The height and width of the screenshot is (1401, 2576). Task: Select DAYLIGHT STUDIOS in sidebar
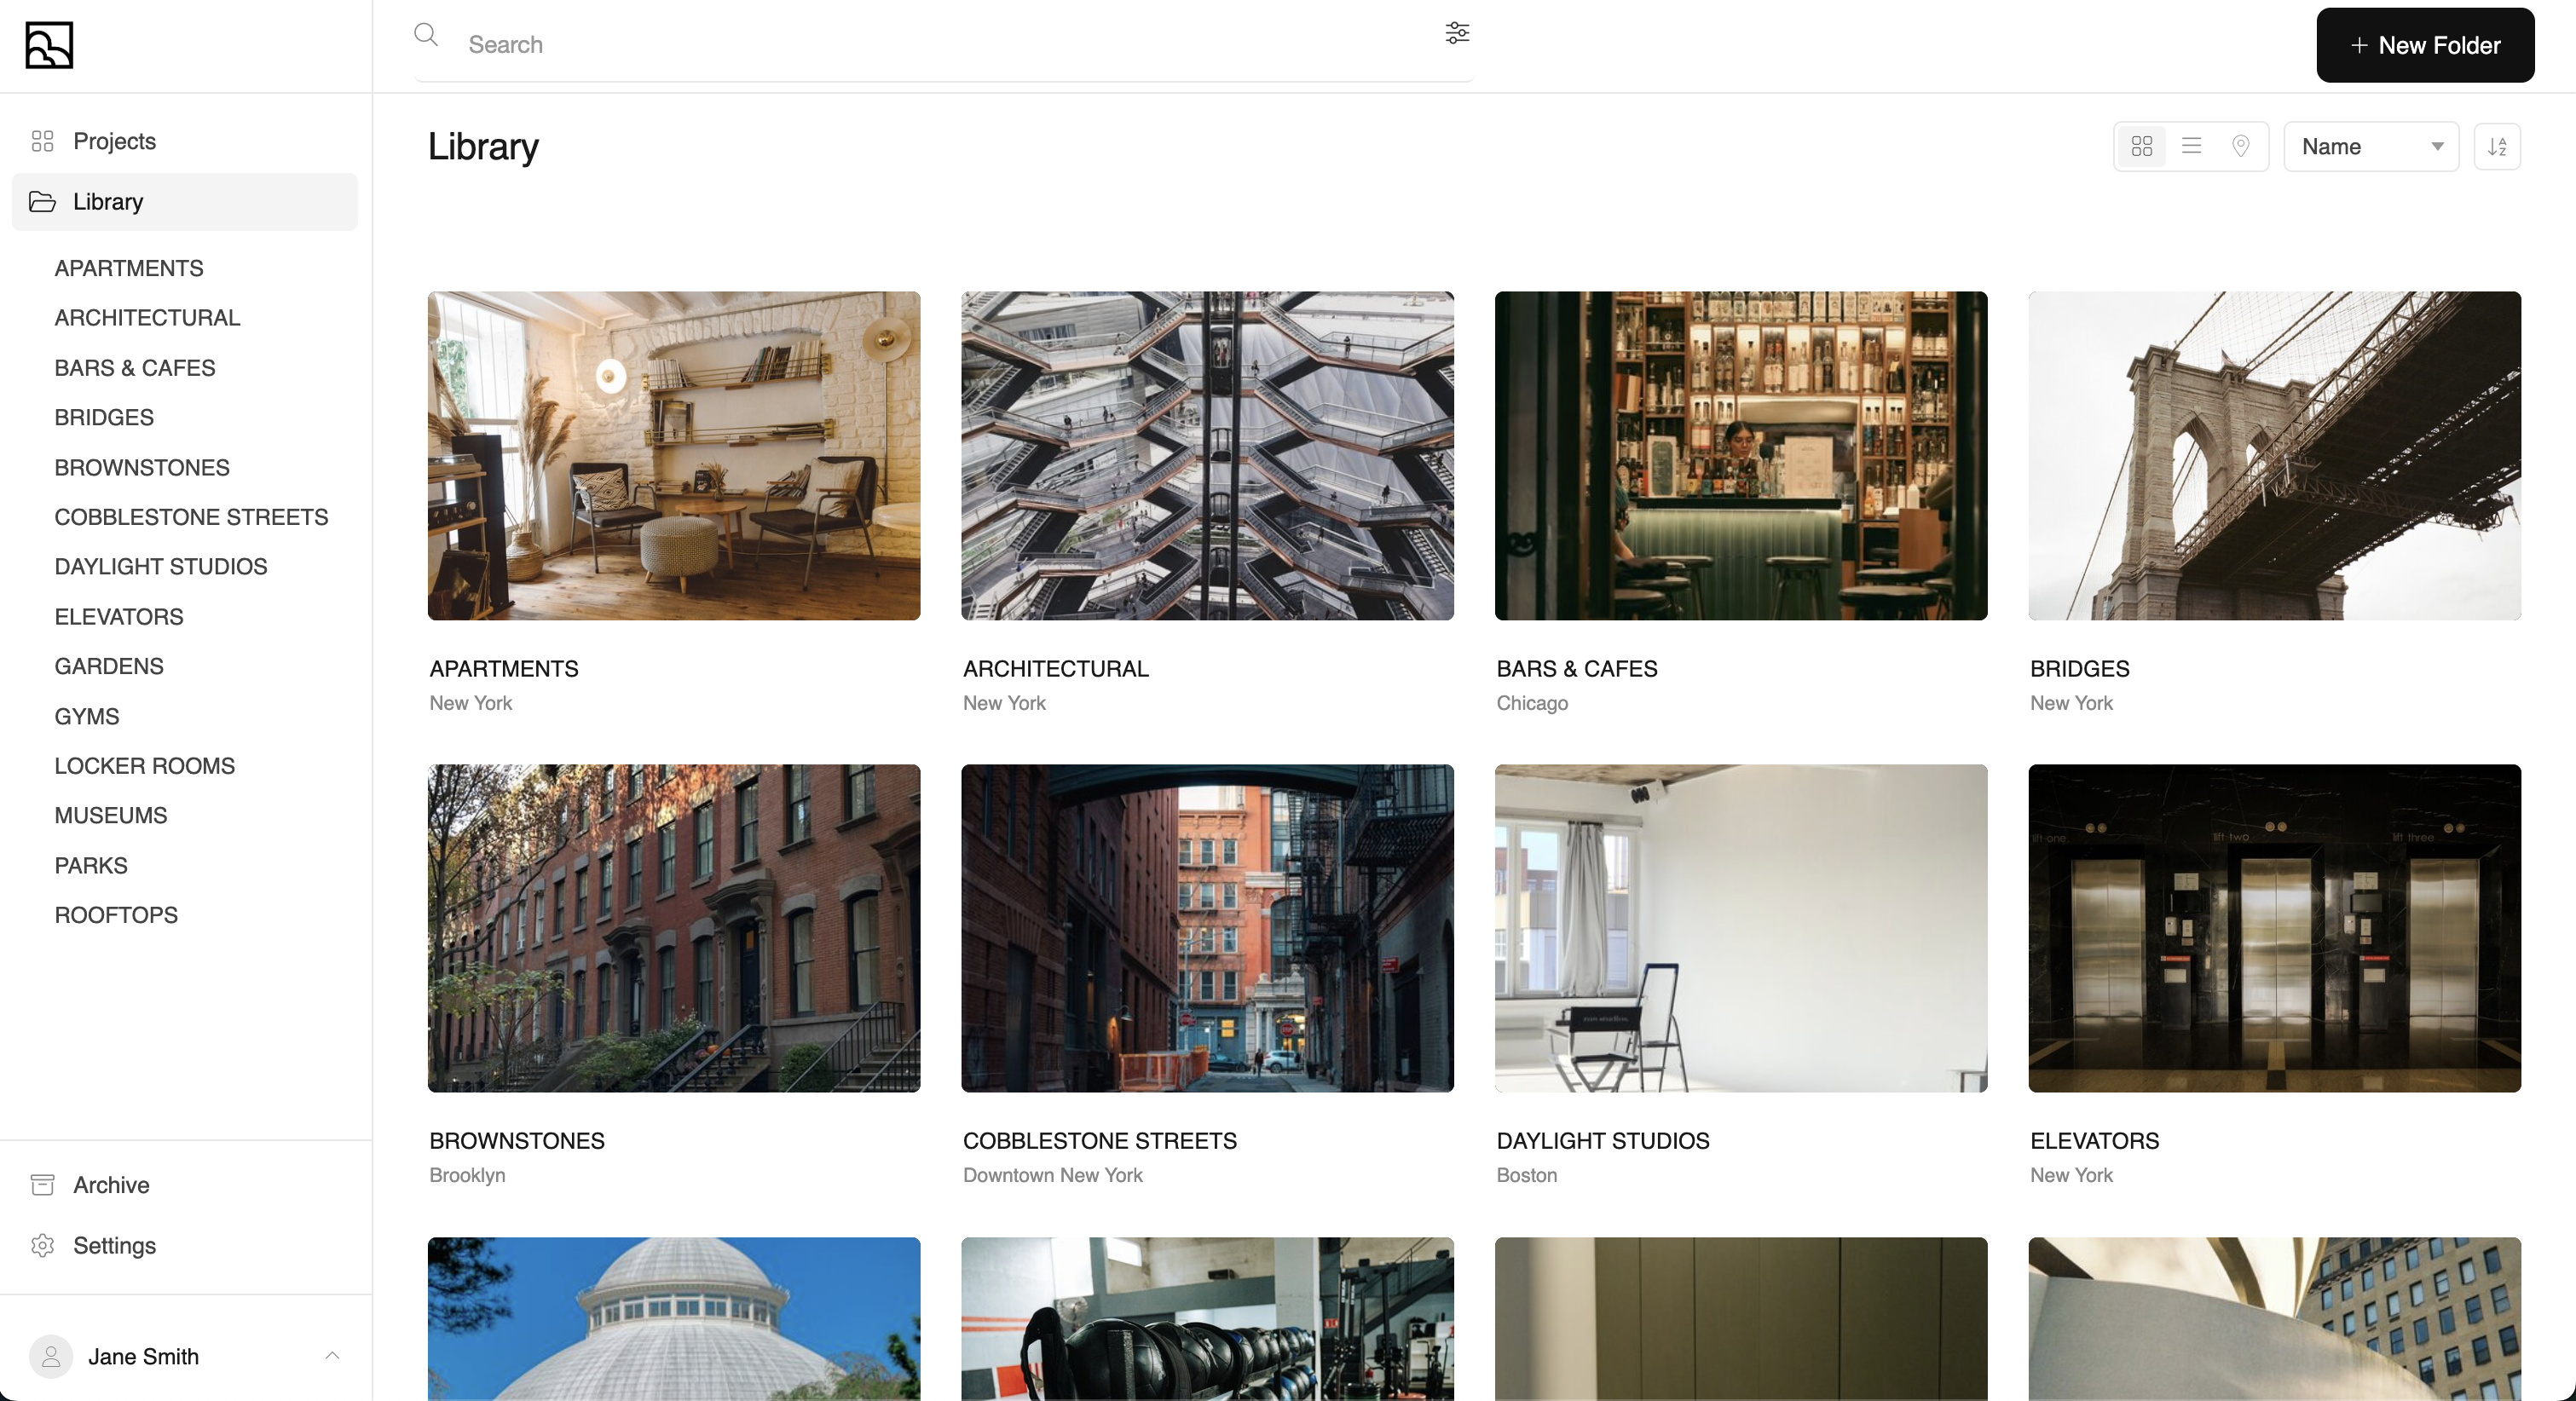click(x=161, y=567)
